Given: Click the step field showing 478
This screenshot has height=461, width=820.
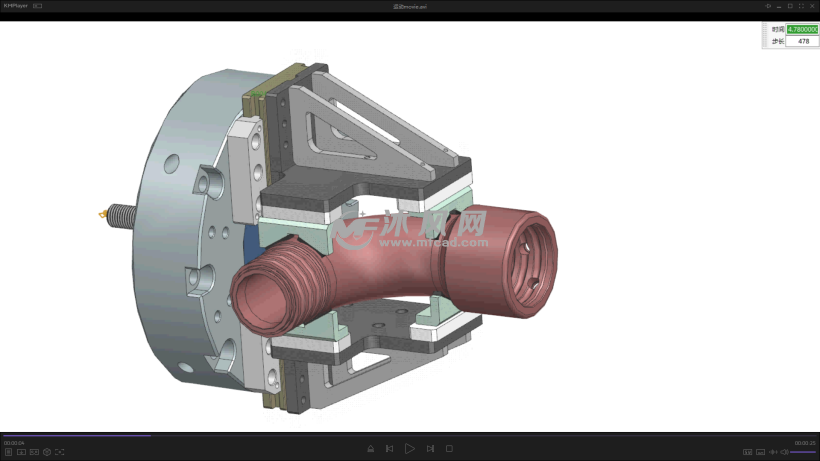Looking at the screenshot, I should coord(802,41).
